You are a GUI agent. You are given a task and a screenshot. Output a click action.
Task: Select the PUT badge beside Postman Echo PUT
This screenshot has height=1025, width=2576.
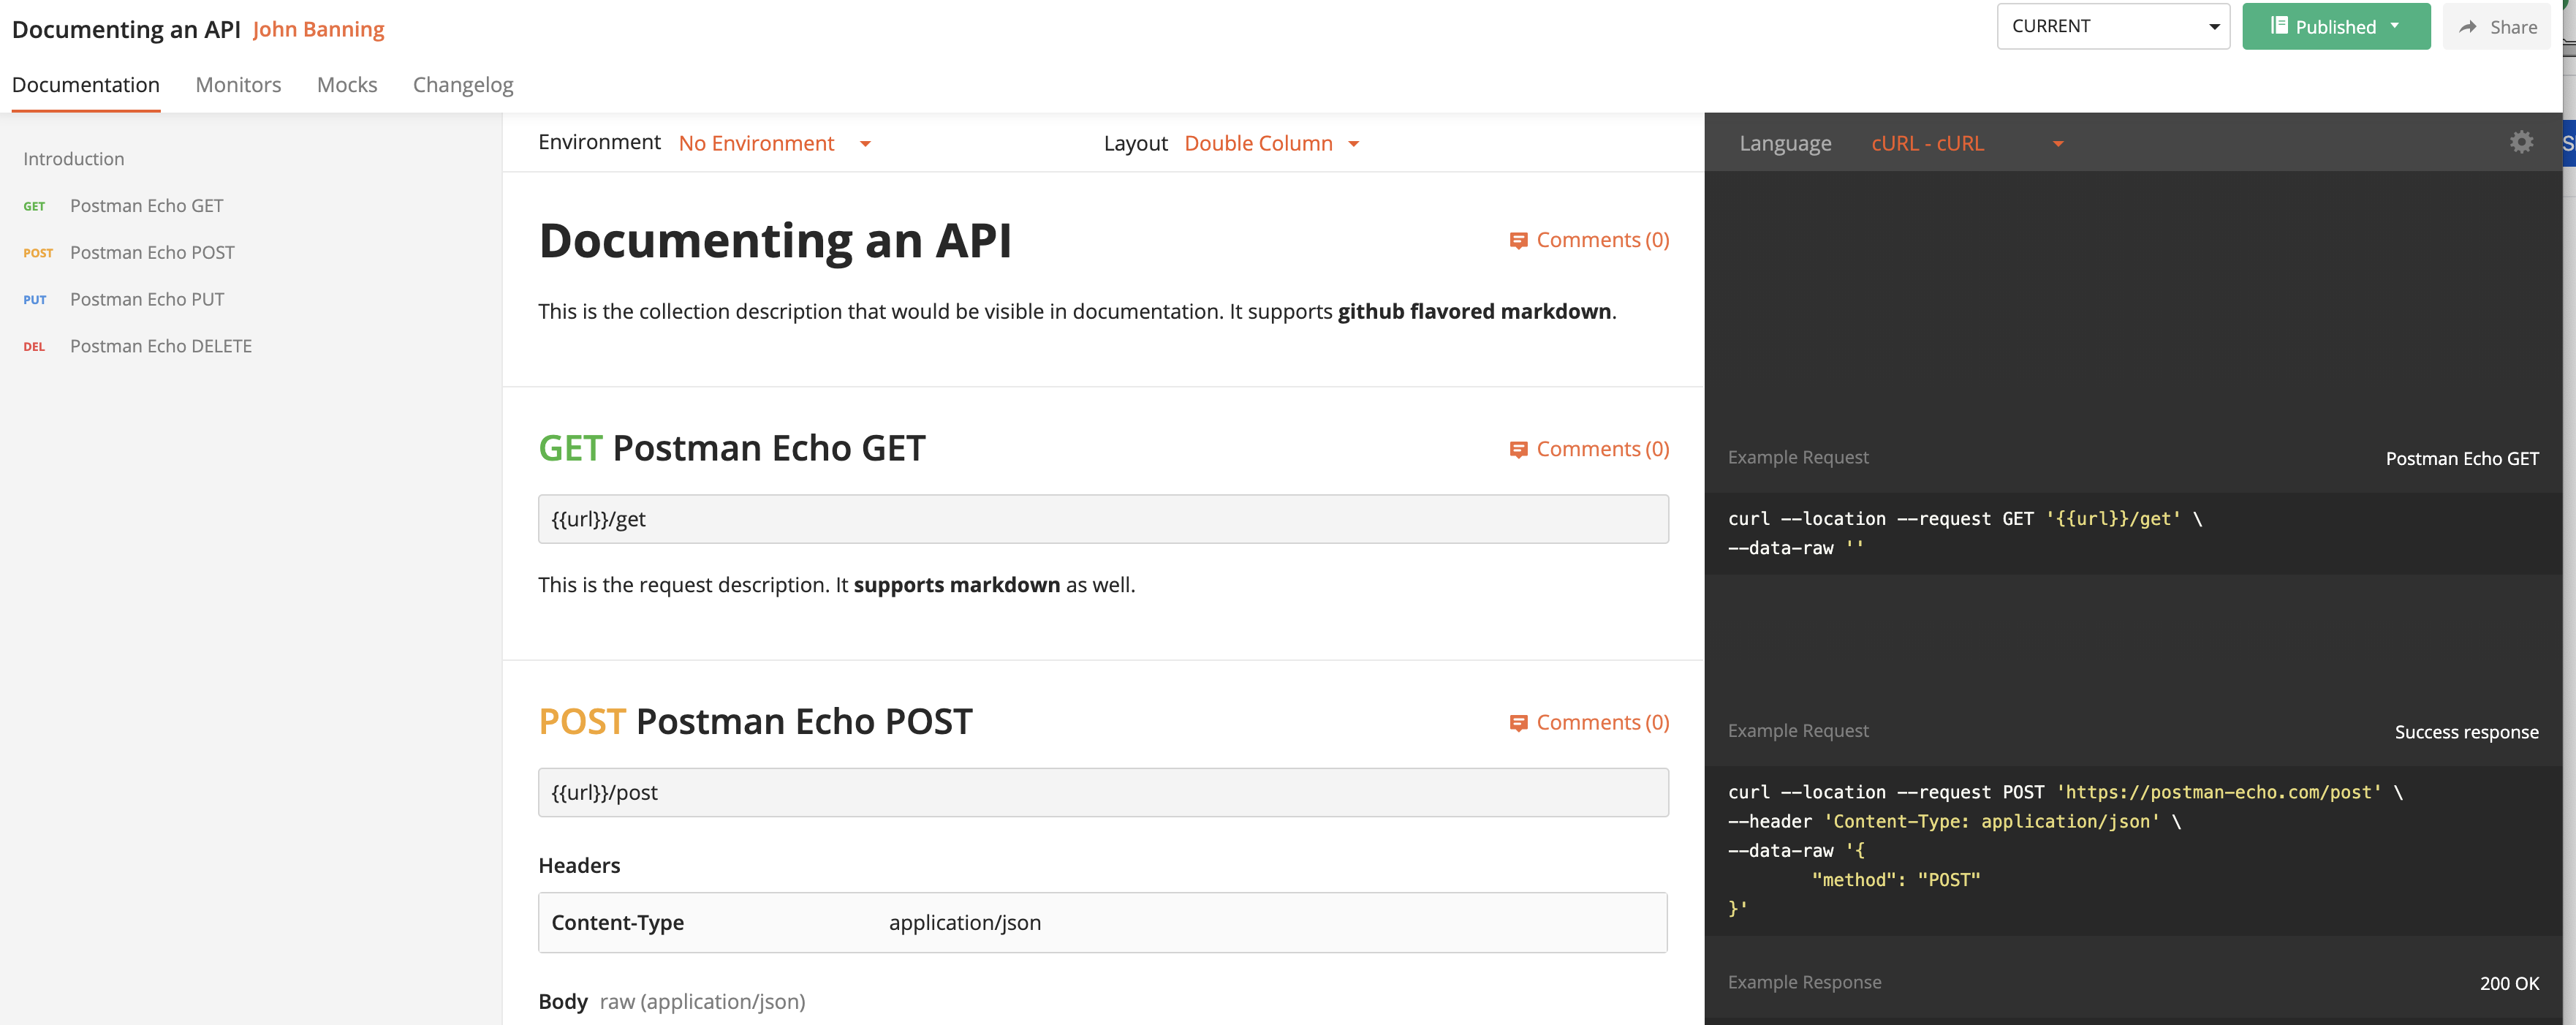click(34, 300)
